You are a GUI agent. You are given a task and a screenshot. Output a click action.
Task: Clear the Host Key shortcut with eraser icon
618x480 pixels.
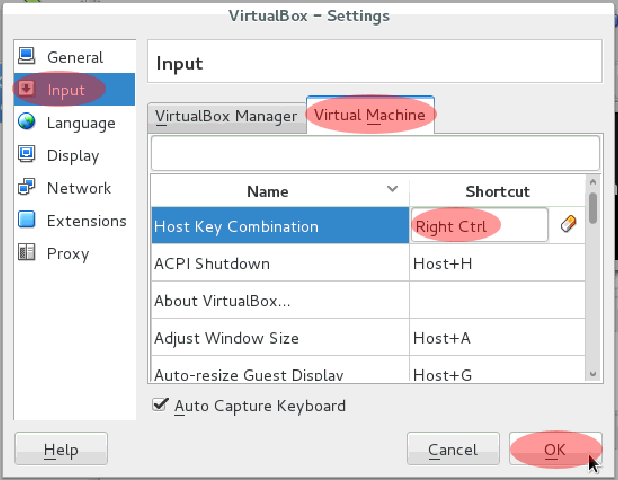click(x=568, y=225)
